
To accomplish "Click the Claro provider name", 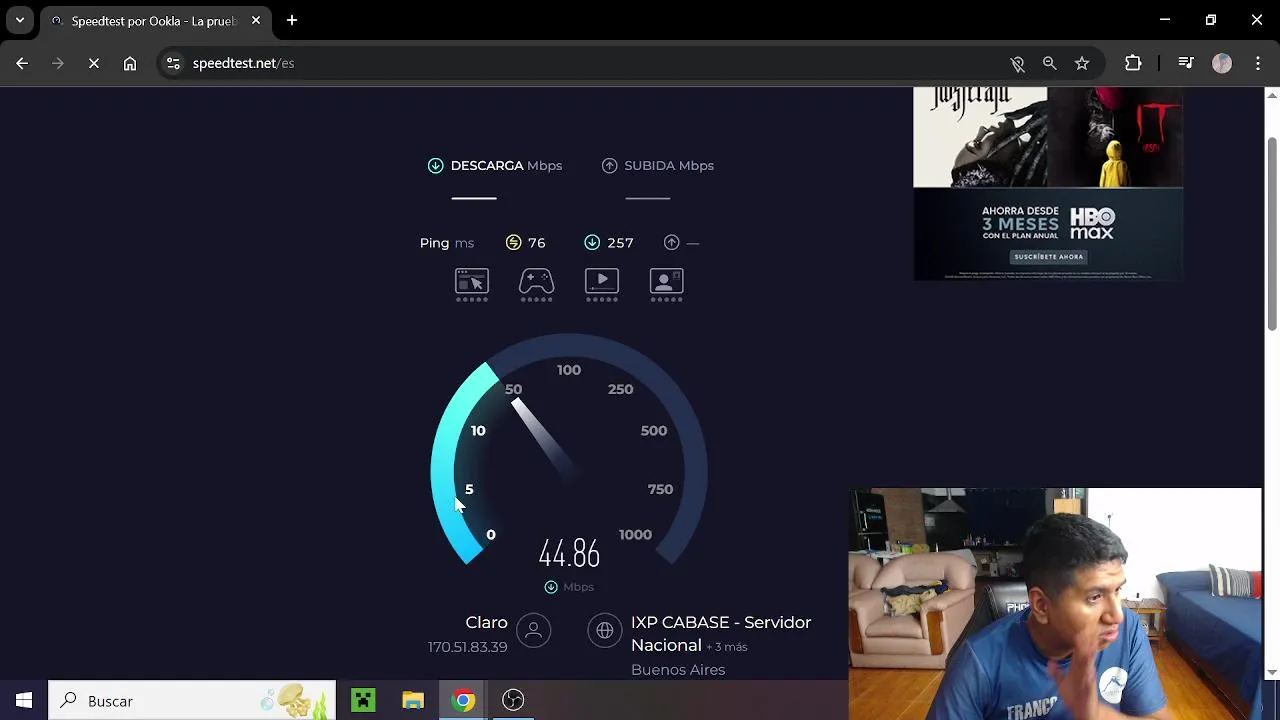I will coord(486,622).
